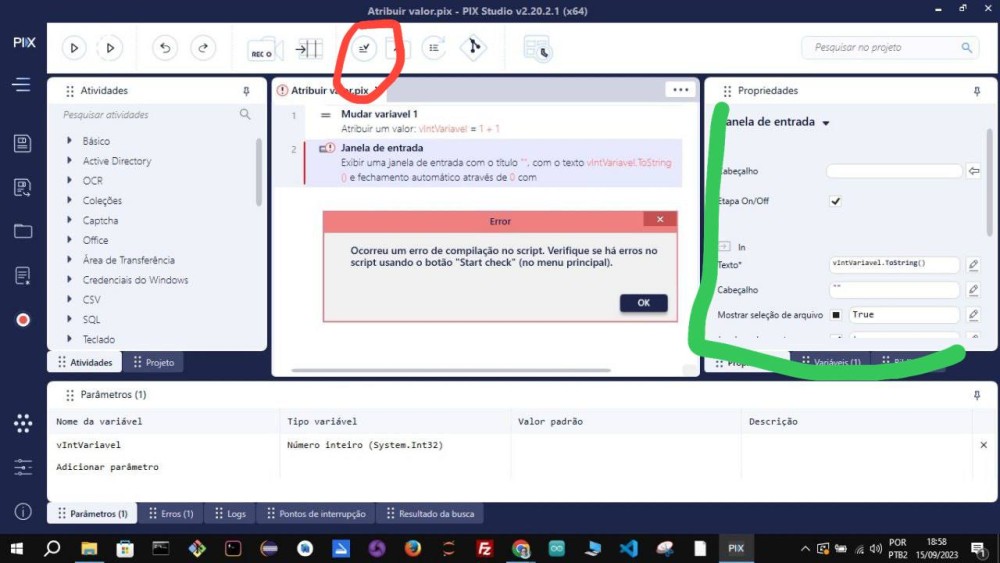Click the Texto* vIntVariavel.ToString() field
The image size is (1000, 563).
[x=894, y=264]
